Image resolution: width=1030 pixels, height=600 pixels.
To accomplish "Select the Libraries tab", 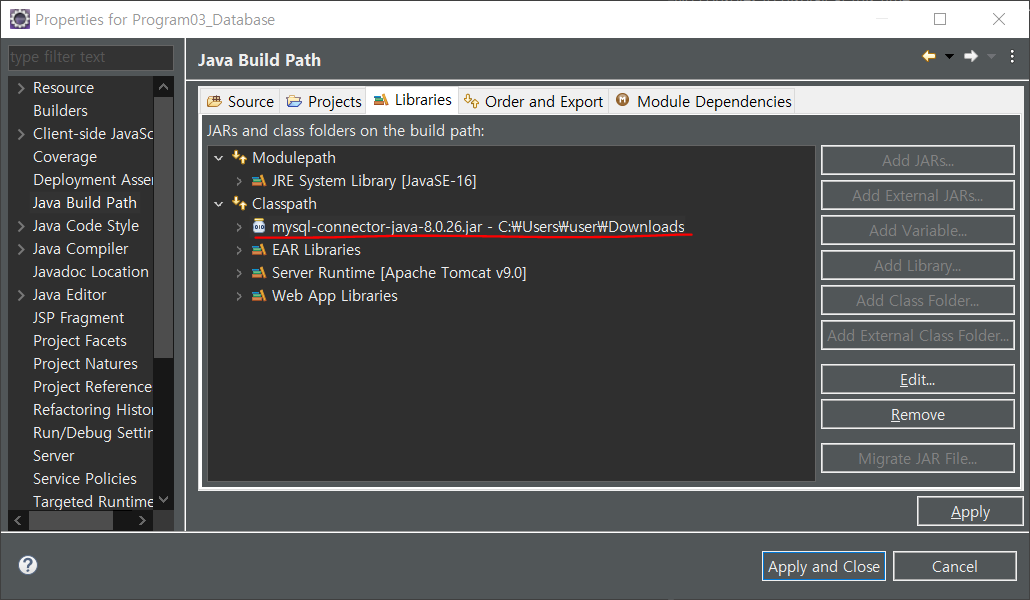I will click(413, 100).
